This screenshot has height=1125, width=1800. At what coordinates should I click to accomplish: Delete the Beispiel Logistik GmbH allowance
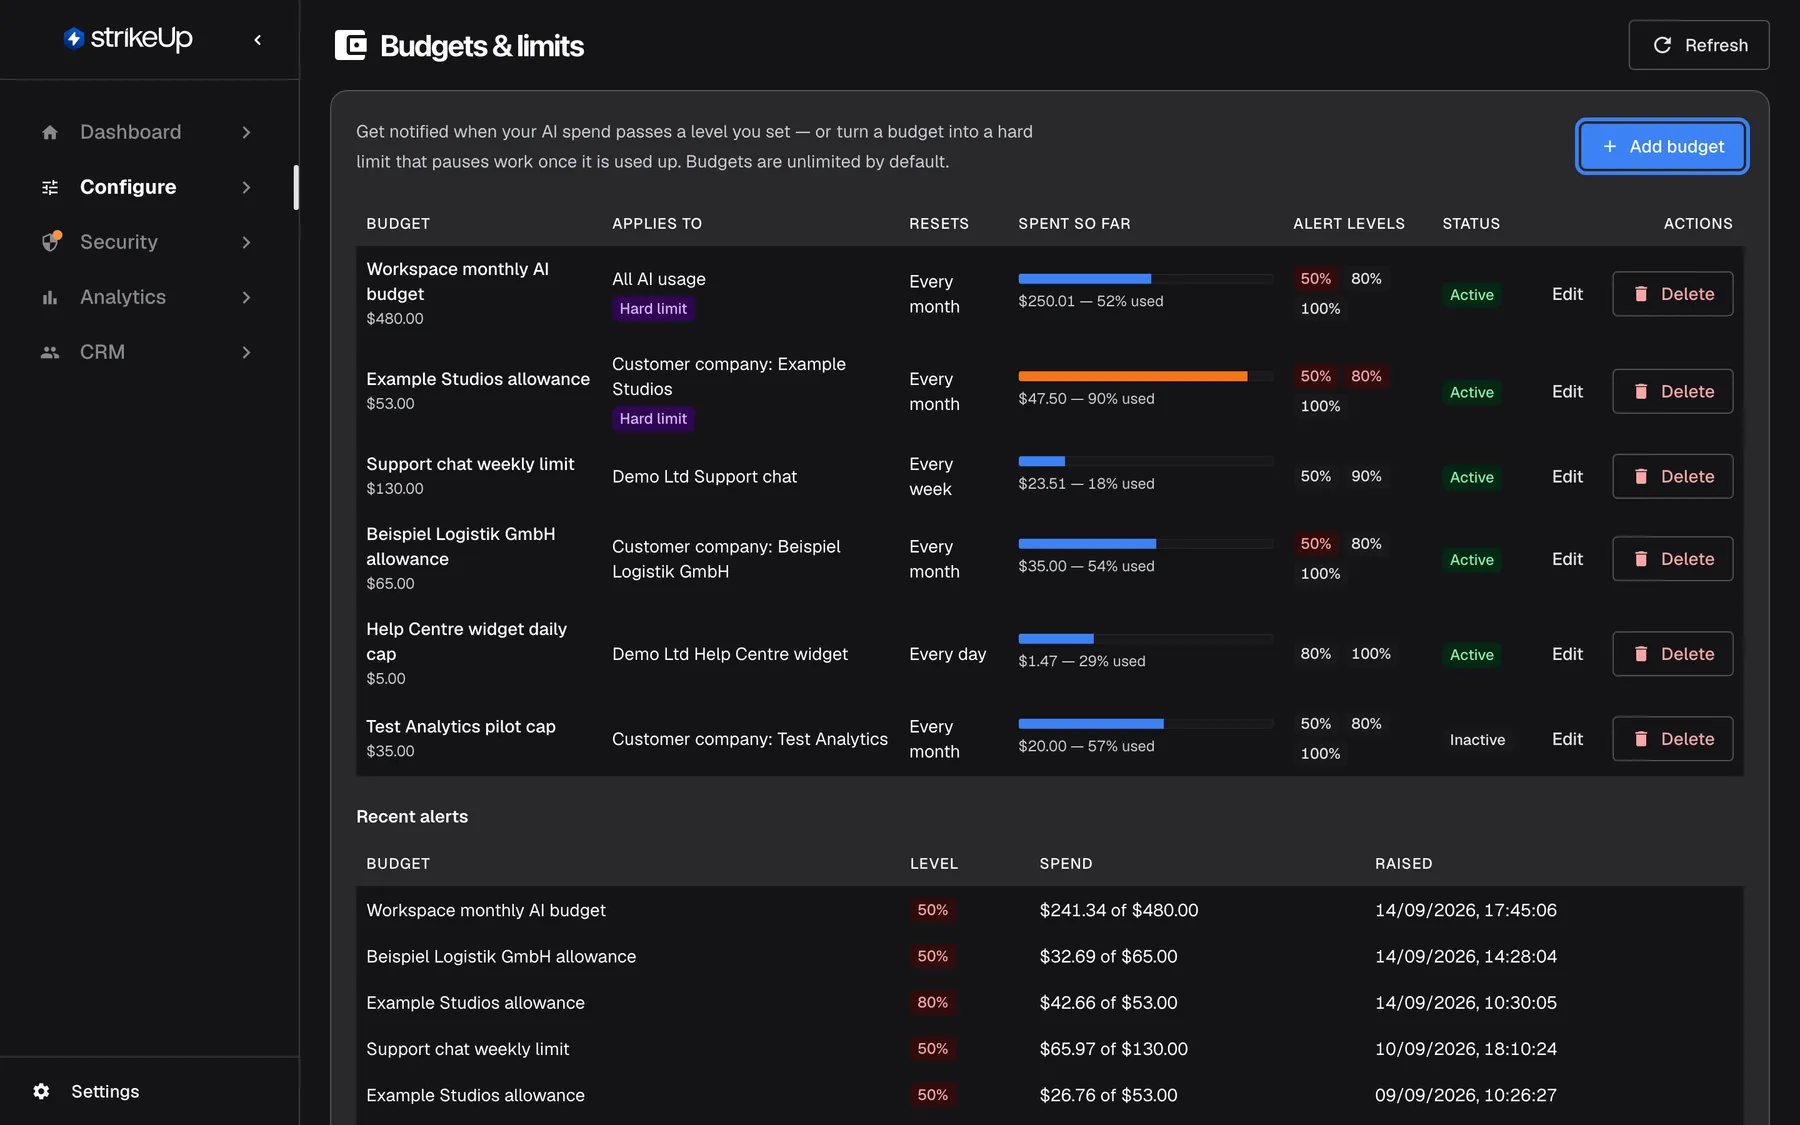click(x=1672, y=559)
